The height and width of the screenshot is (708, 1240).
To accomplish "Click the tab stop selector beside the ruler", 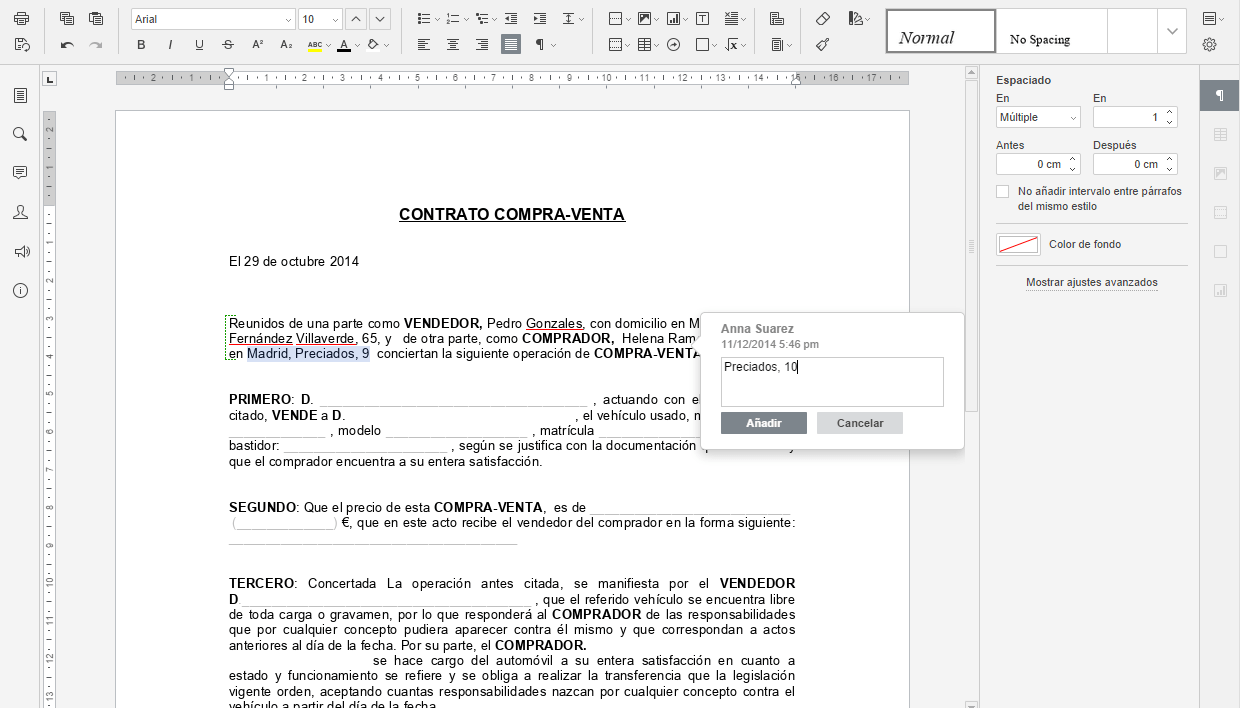I will [x=50, y=79].
